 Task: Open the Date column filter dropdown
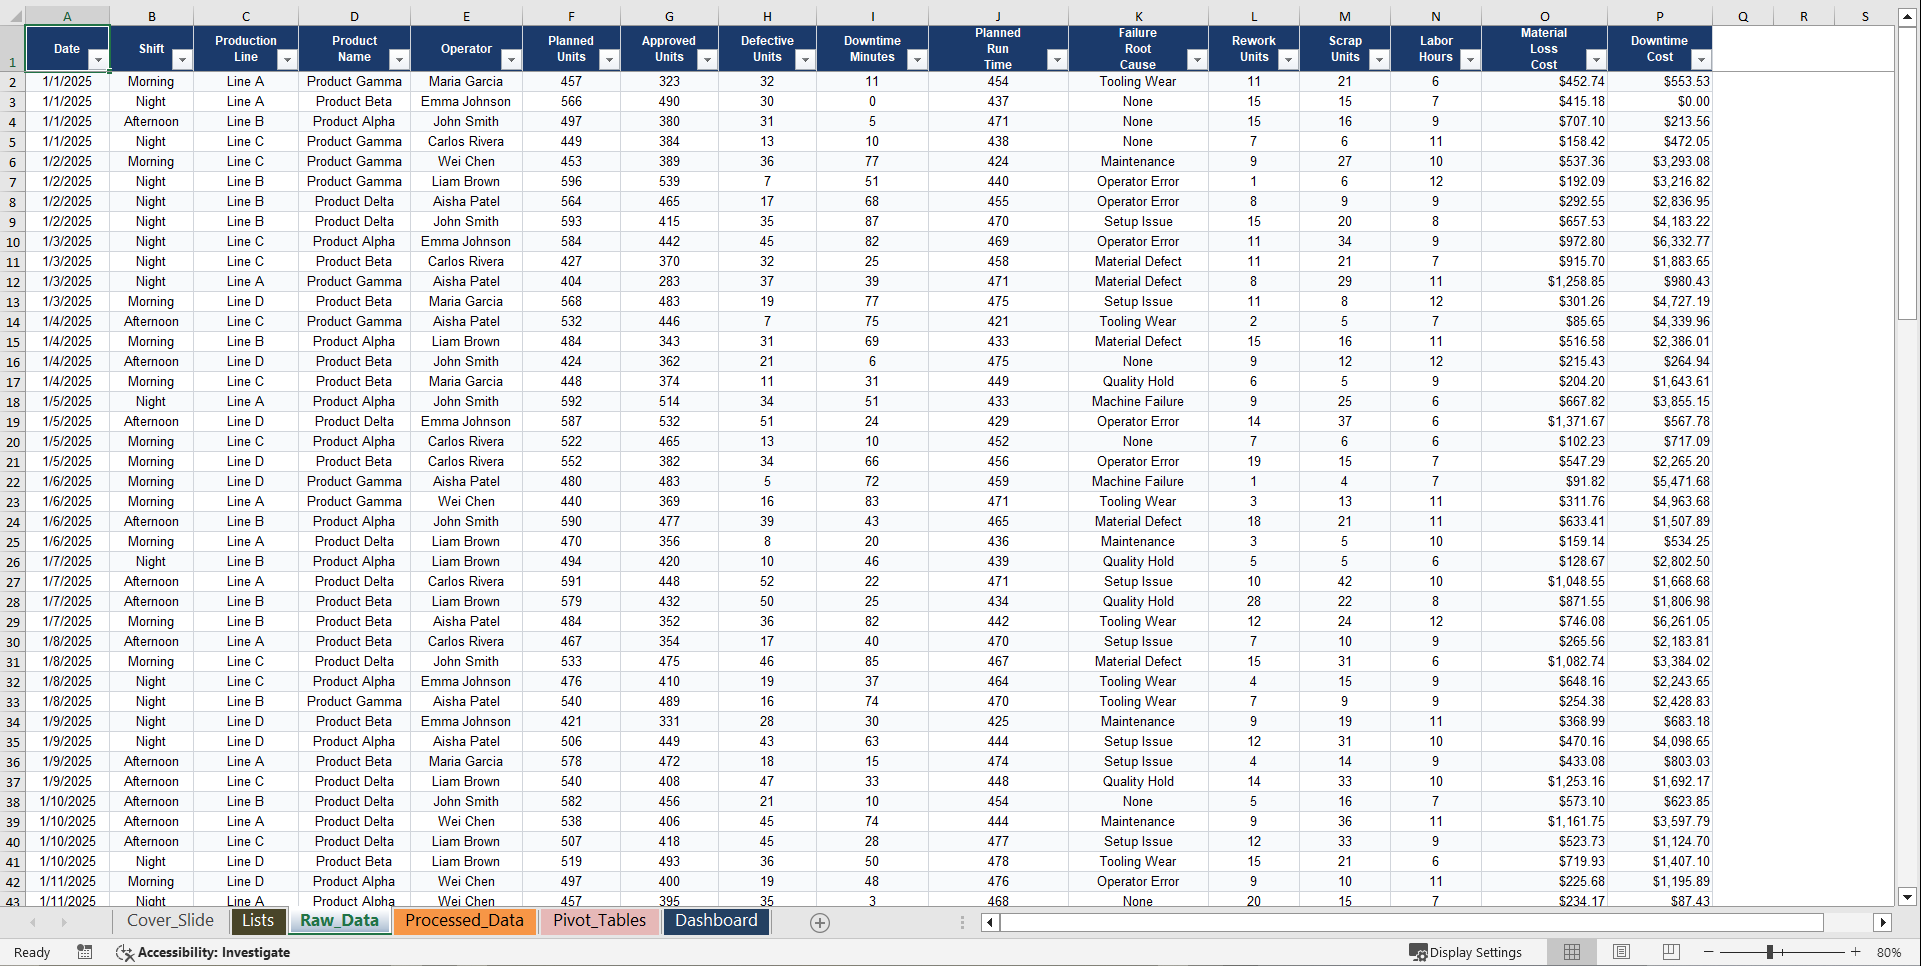click(x=98, y=61)
